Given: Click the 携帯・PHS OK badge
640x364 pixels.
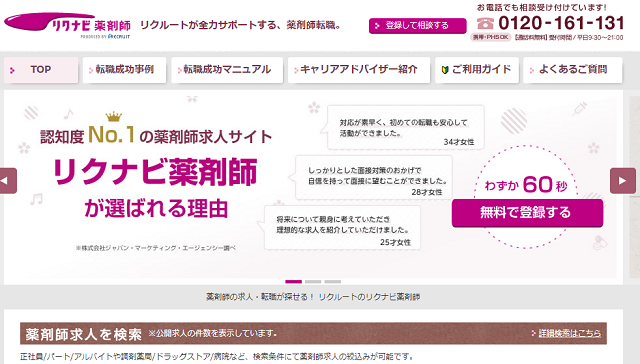Looking at the screenshot, I should coord(490,37).
